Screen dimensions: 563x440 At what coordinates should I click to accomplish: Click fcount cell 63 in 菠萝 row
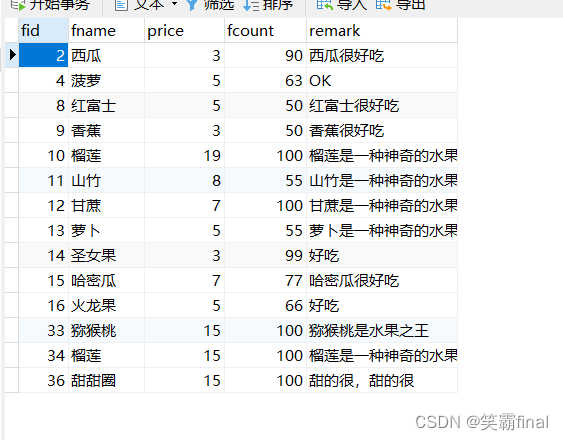tap(265, 80)
